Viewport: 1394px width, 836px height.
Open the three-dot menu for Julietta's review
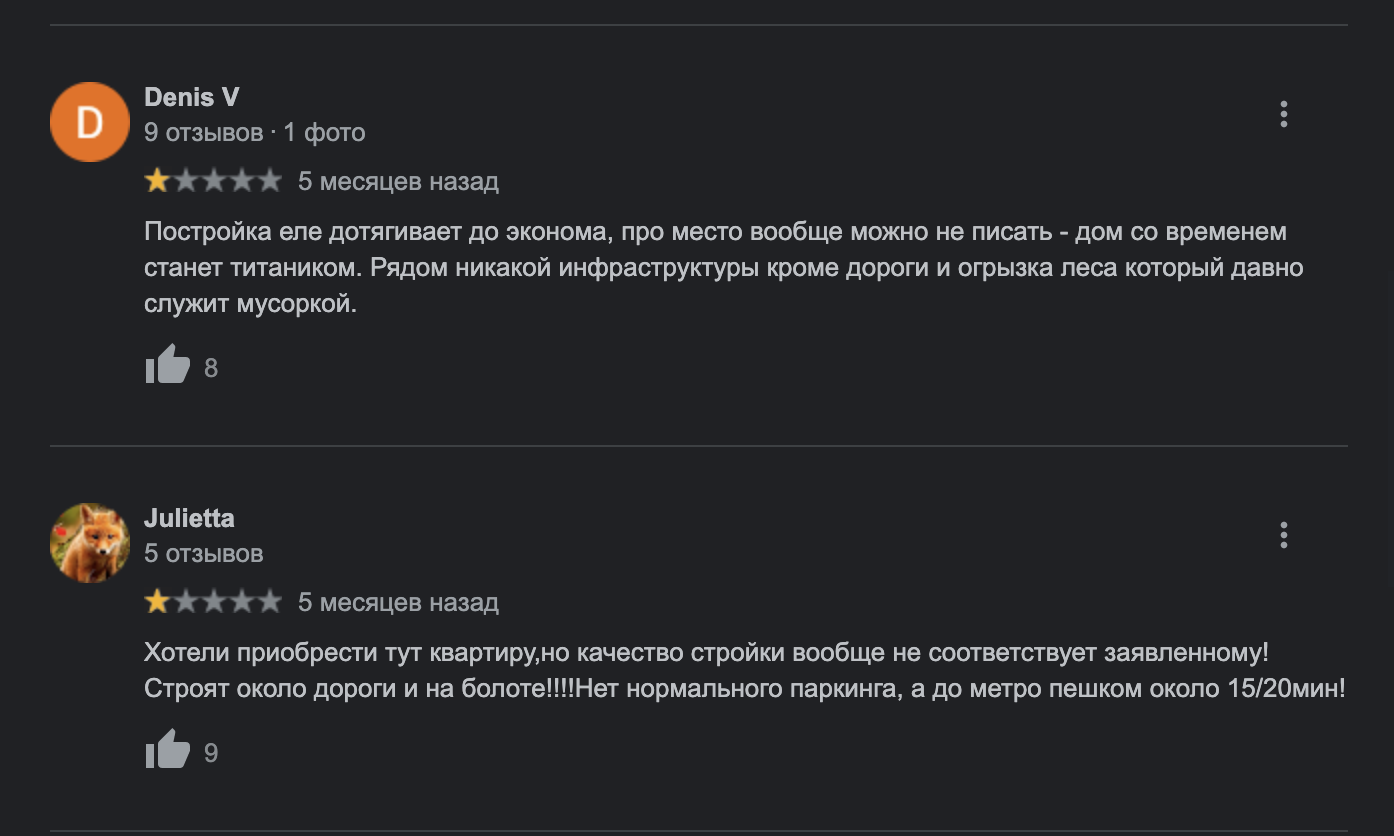[x=1283, y=535]
